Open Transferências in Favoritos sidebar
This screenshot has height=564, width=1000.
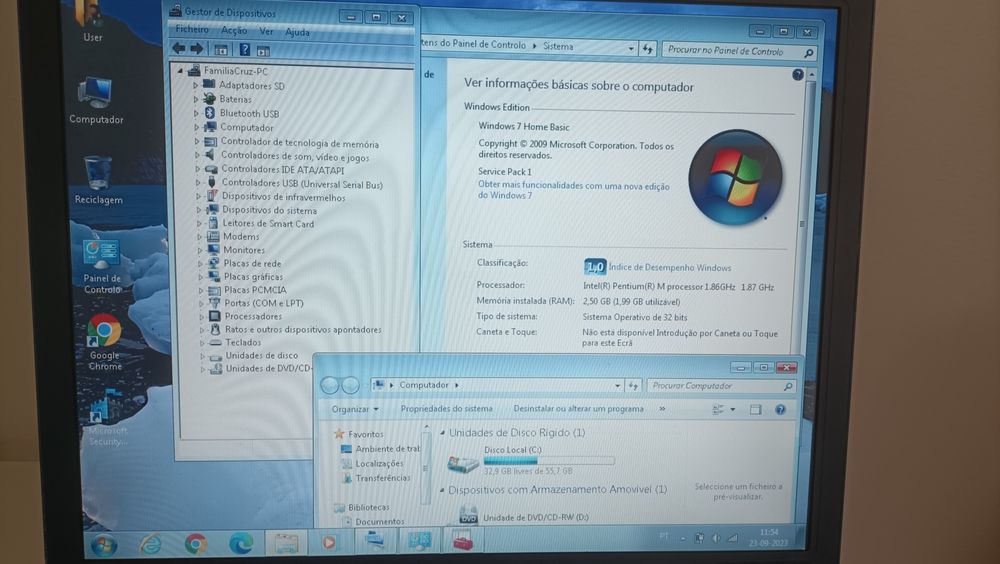[x=383, y=477]
